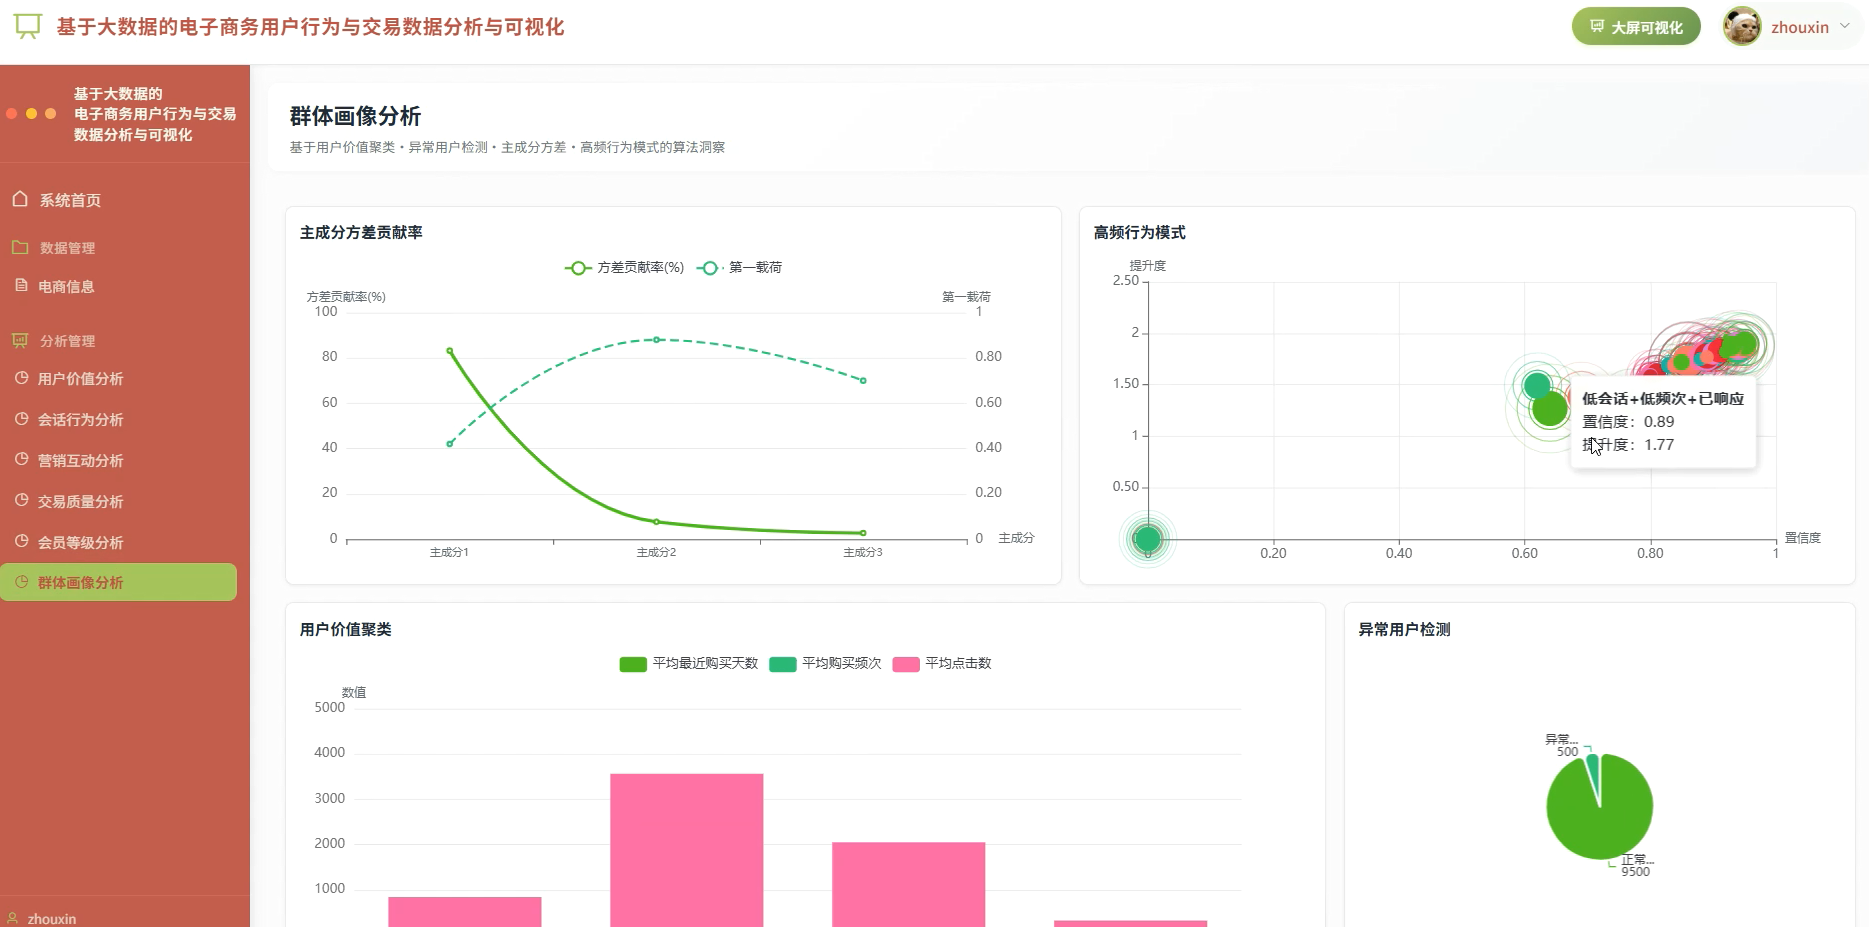Click the 异常用户检测 chart title

[x=1405, y=630]
